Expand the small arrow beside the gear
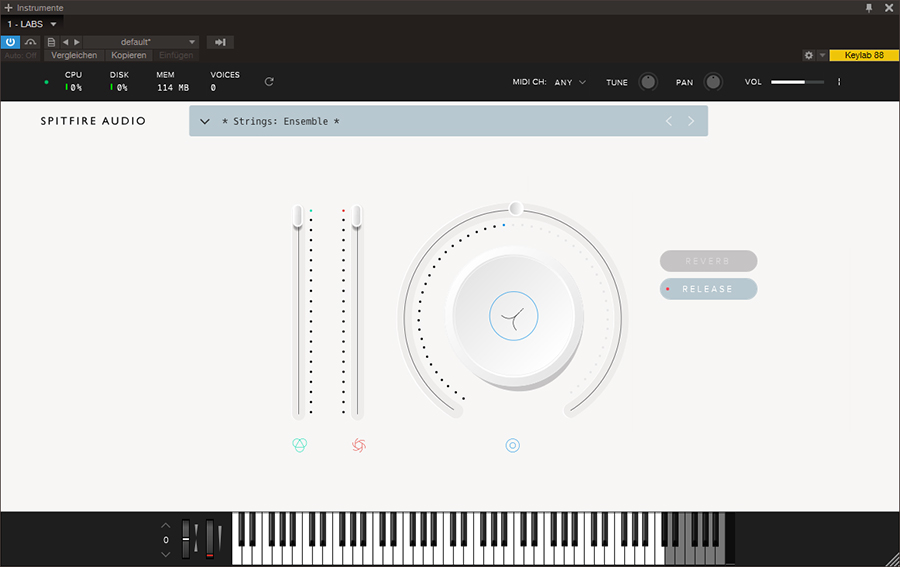900x567 pixels. tap(822, 55)
